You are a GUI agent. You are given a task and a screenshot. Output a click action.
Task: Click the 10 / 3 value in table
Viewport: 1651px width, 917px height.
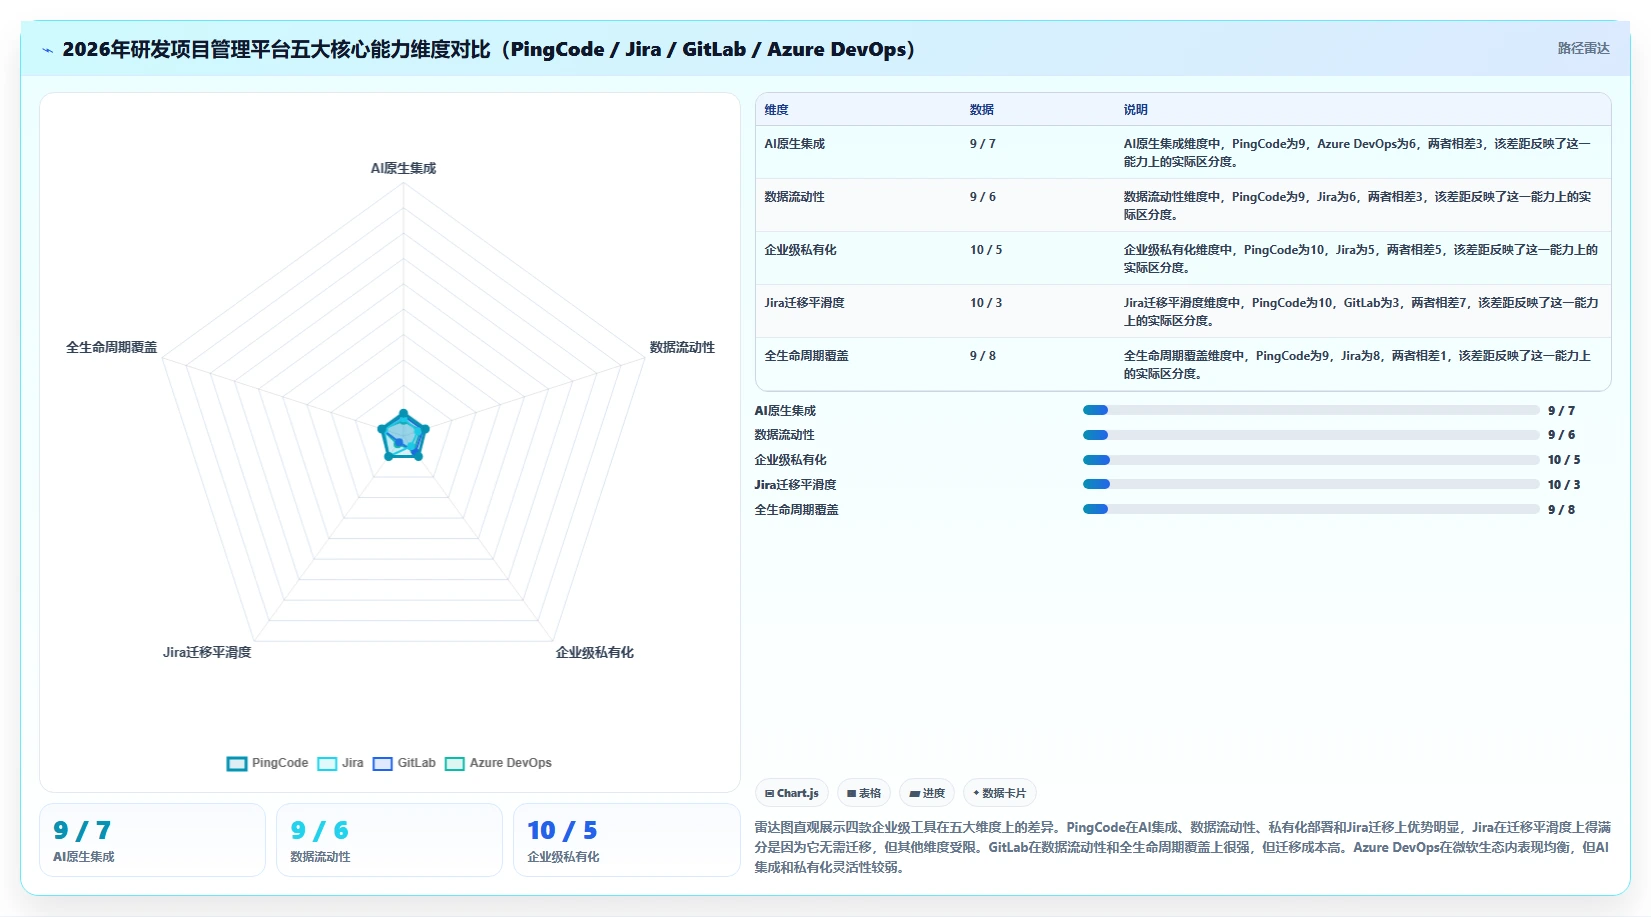click(986, 303)
